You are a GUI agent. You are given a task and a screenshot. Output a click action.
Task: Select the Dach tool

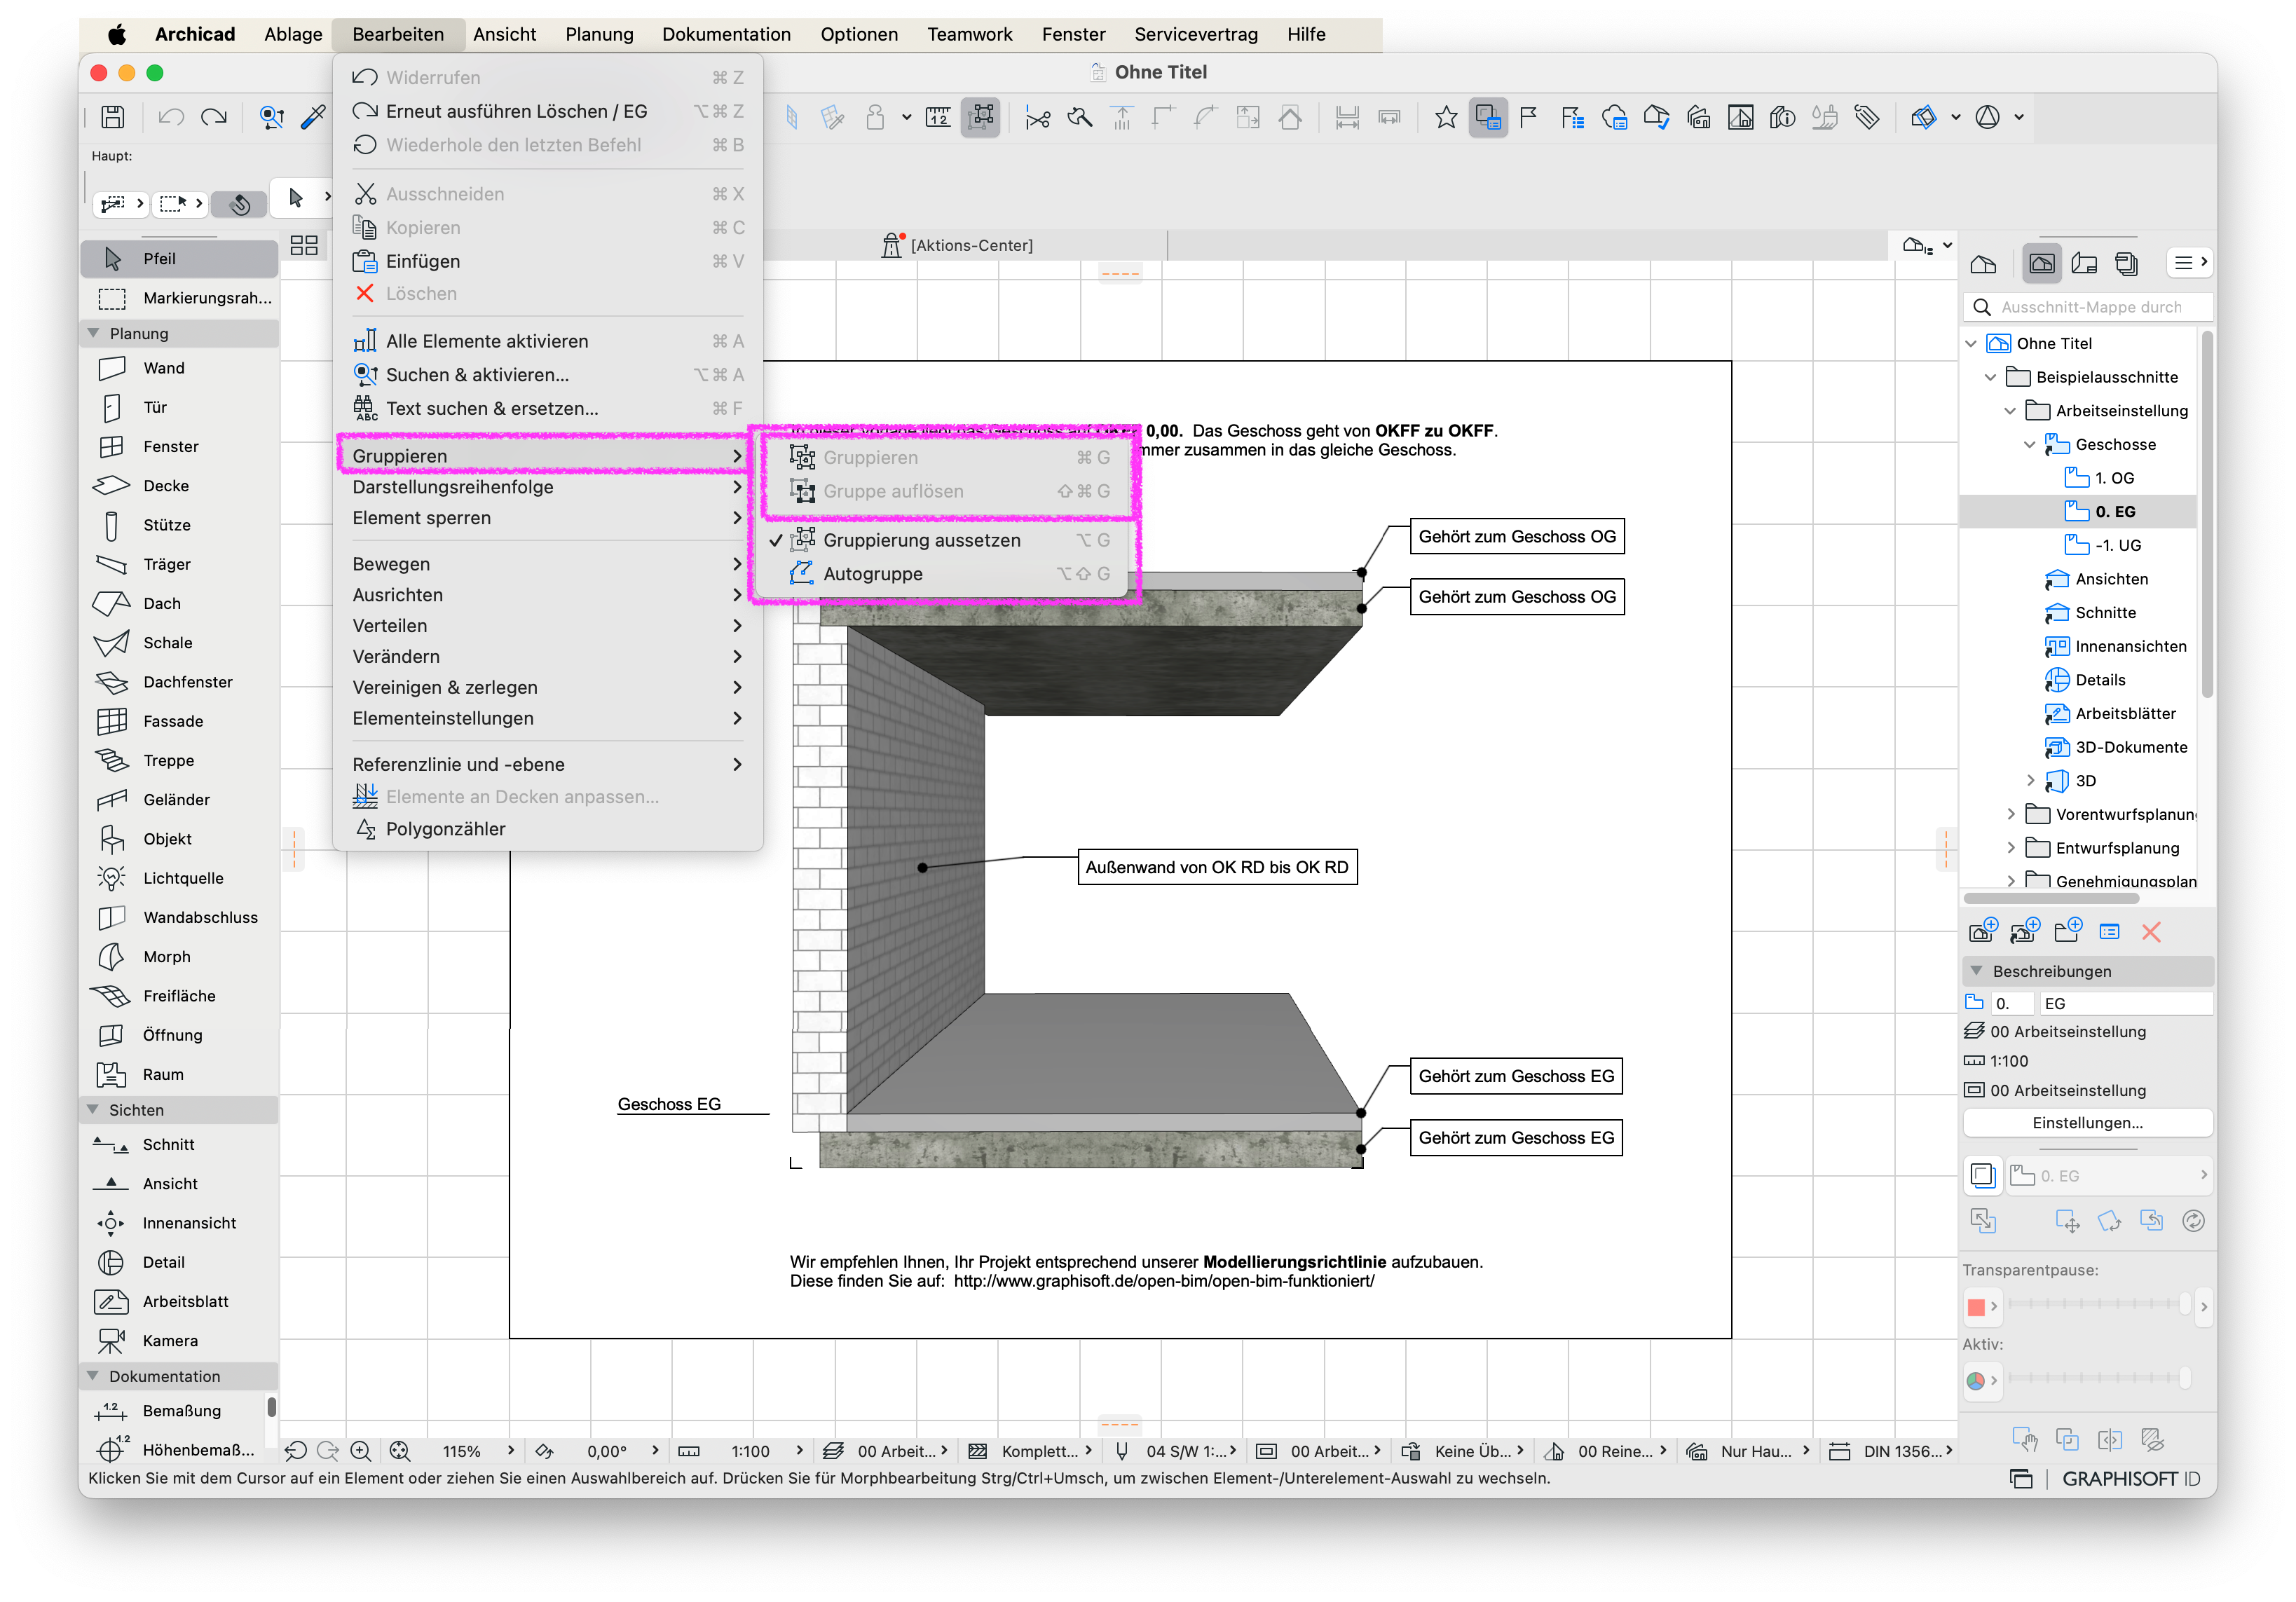(178, 603)
